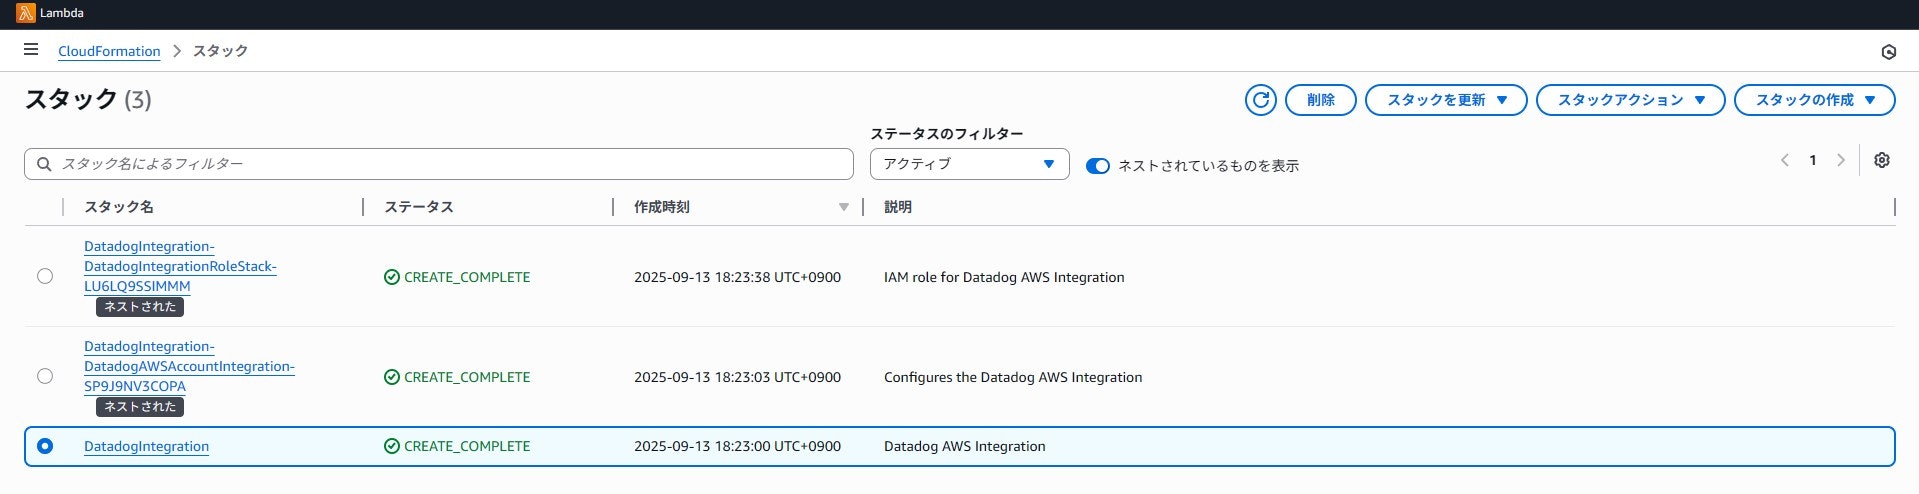Click the timestamp 2025-09-13 18:23:38
Screen dimensions: 1919x494
[x=737, y=277]
